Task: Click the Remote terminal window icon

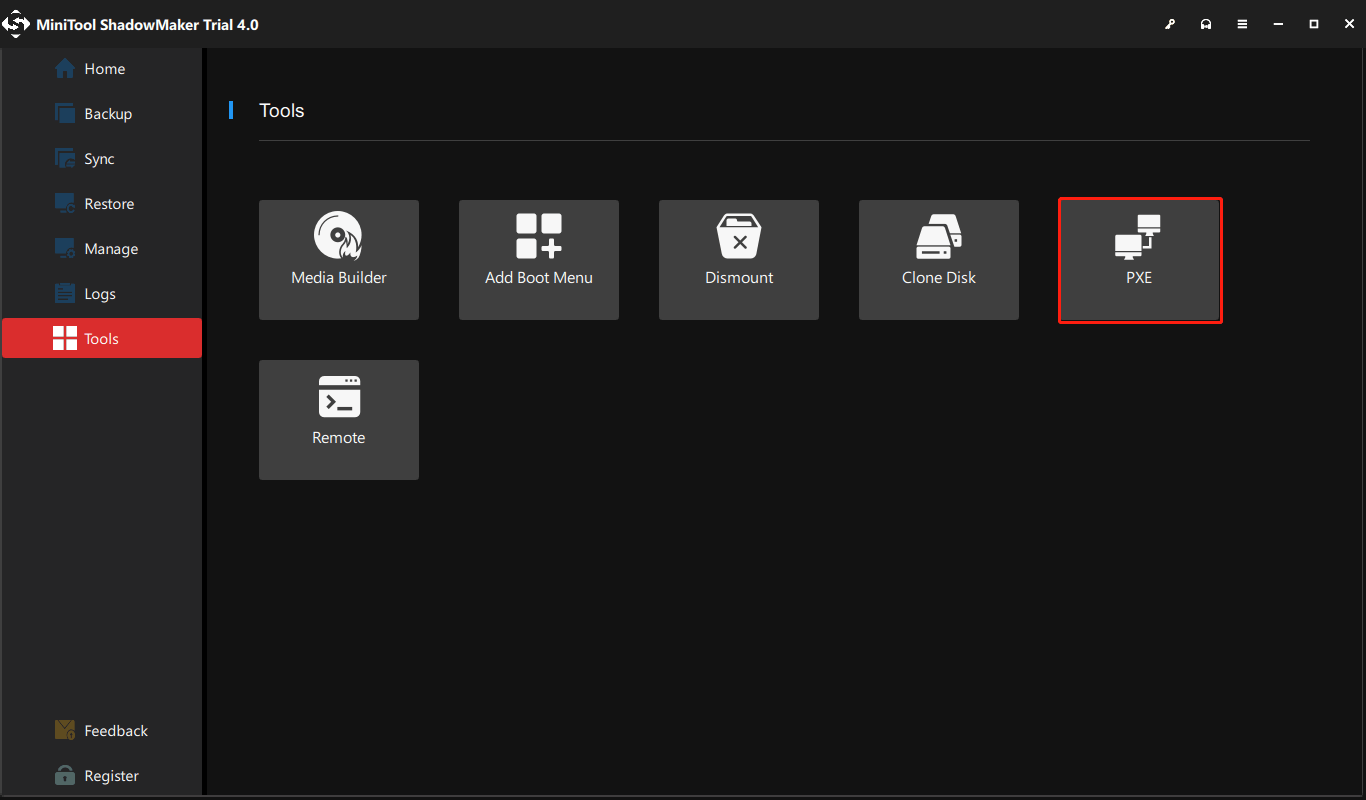Action: pyautogui.click(x=339, y=396)
